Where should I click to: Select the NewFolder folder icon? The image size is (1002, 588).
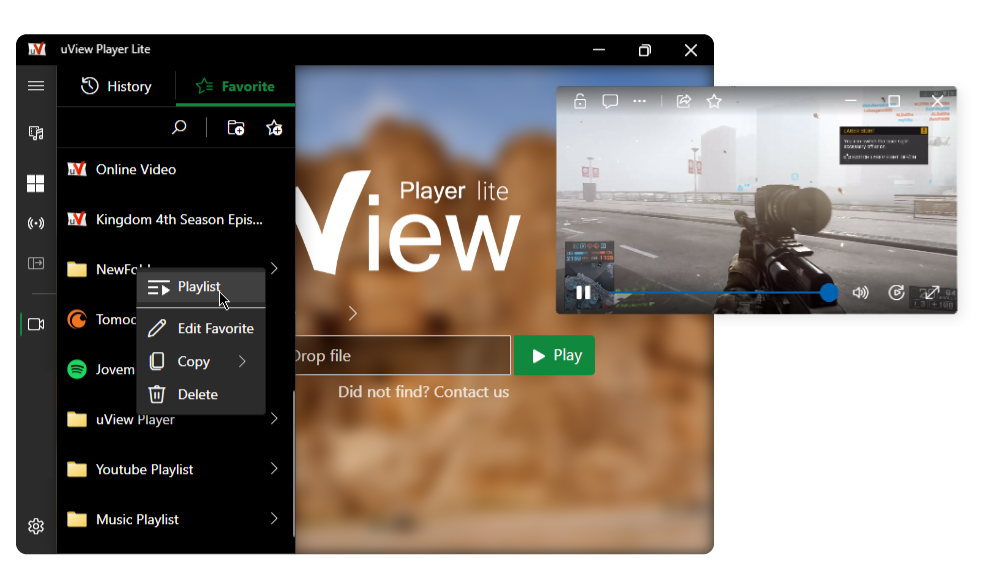click(77, 269)
